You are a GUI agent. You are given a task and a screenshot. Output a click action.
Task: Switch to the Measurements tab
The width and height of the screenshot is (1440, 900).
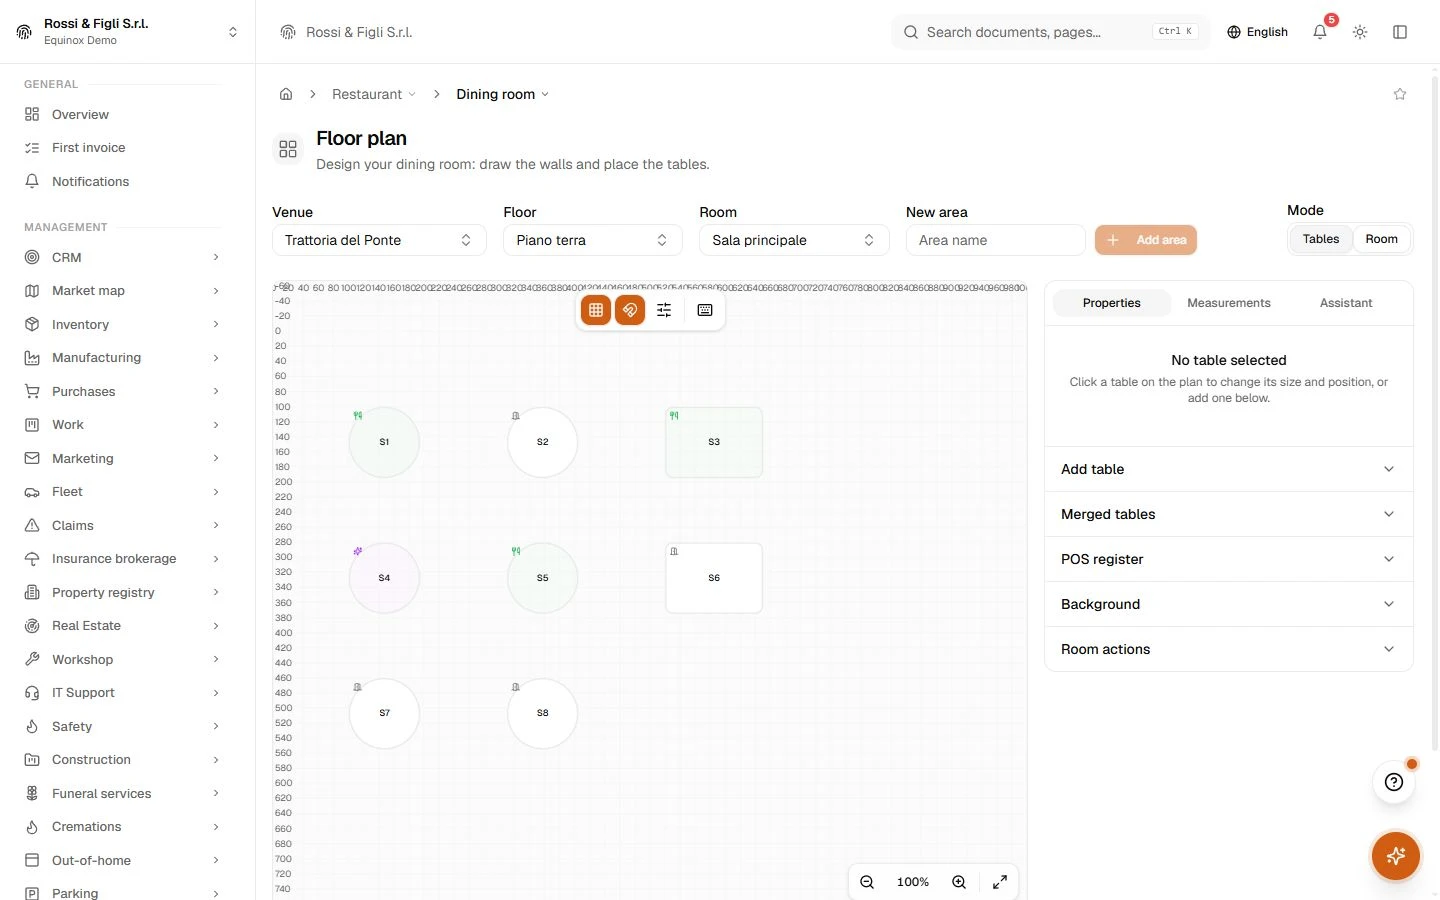[1229, 303]
